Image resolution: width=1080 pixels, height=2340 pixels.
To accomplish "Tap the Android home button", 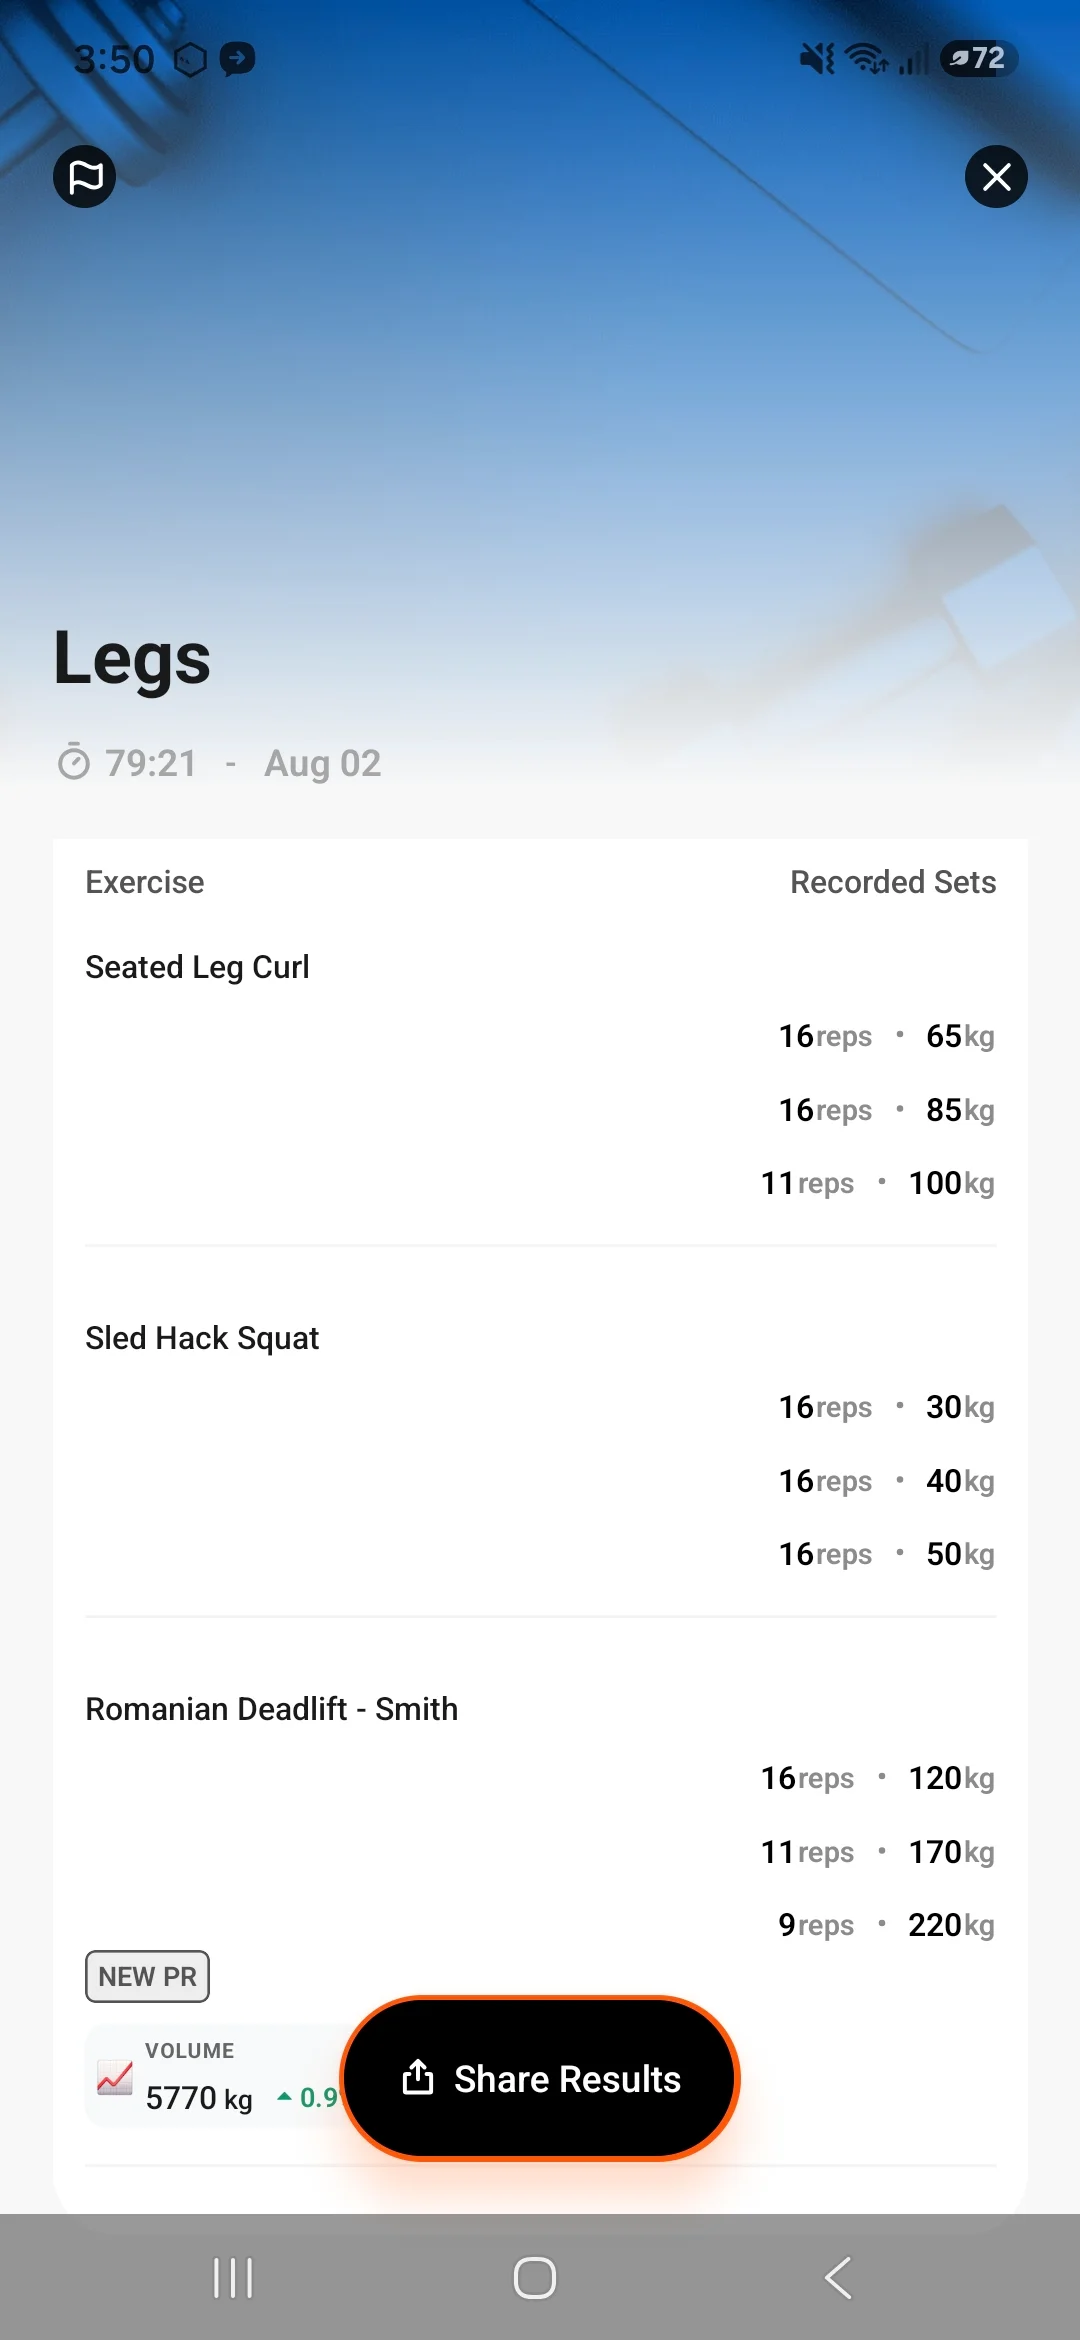I will (x=535, y=2278).
